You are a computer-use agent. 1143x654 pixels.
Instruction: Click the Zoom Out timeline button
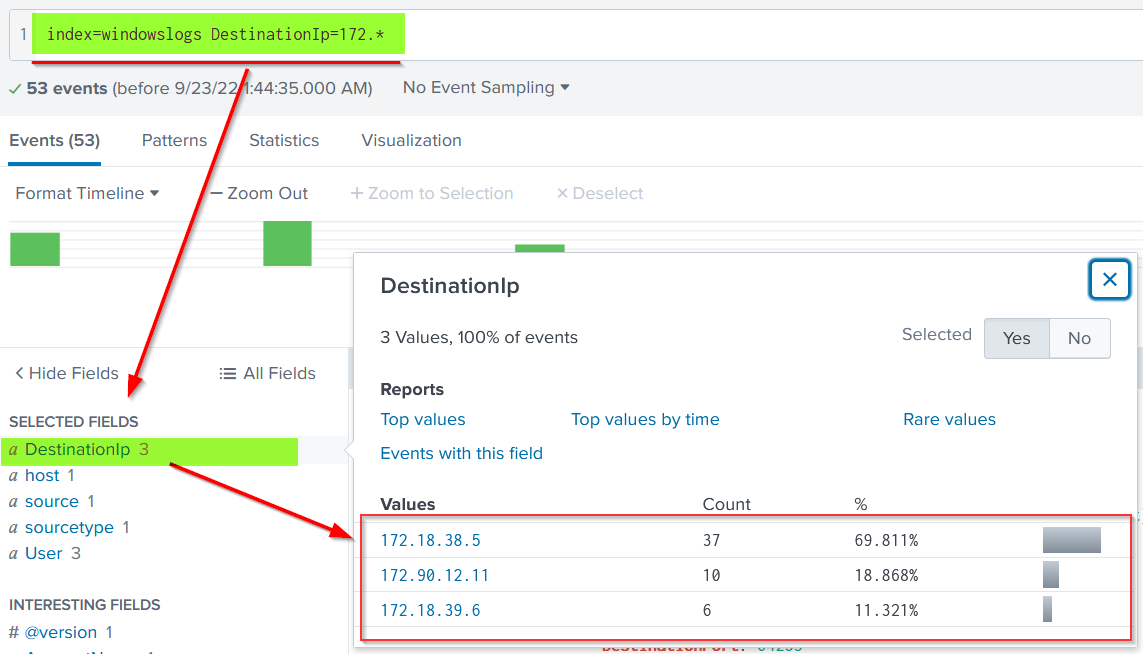(x=259, y=193)
